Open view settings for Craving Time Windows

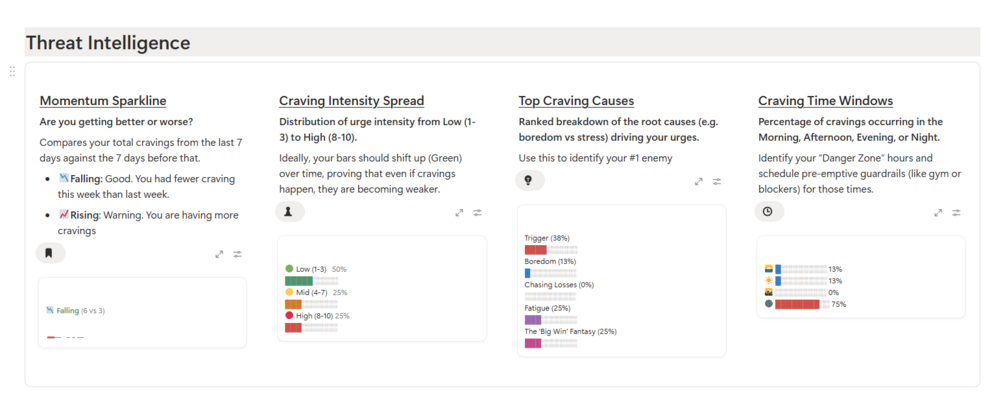tap(957, 213)
